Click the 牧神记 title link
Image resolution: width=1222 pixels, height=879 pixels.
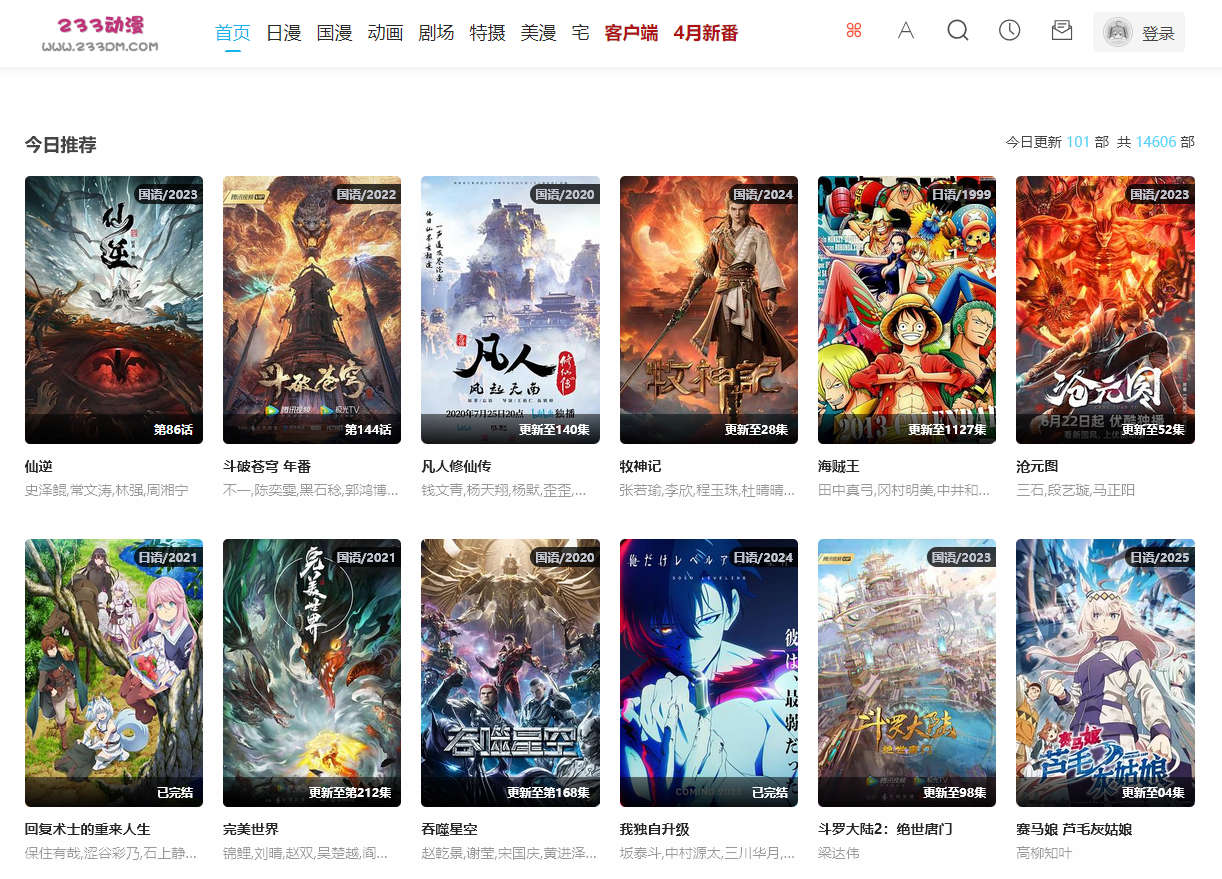[x=641, y=466]
